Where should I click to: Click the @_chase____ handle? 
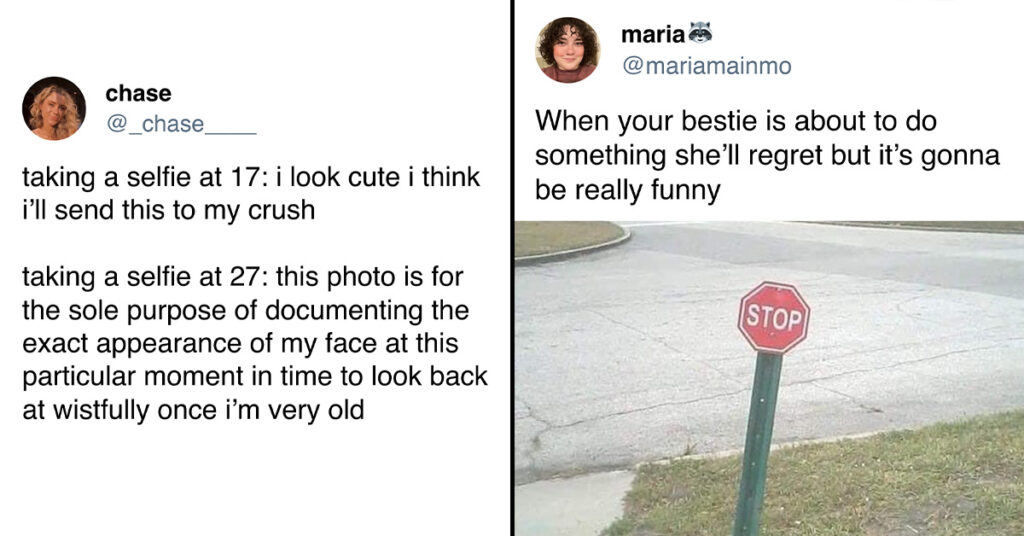coord(181,124)
